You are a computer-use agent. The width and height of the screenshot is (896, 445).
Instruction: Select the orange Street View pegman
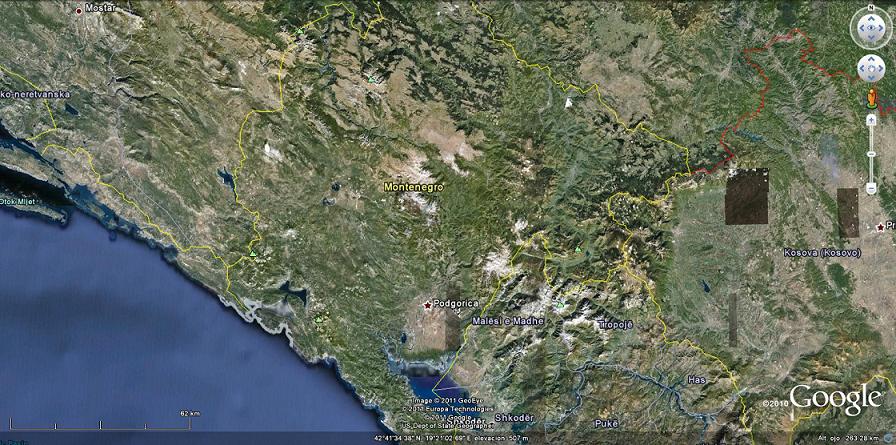click(x=870, y=97)
